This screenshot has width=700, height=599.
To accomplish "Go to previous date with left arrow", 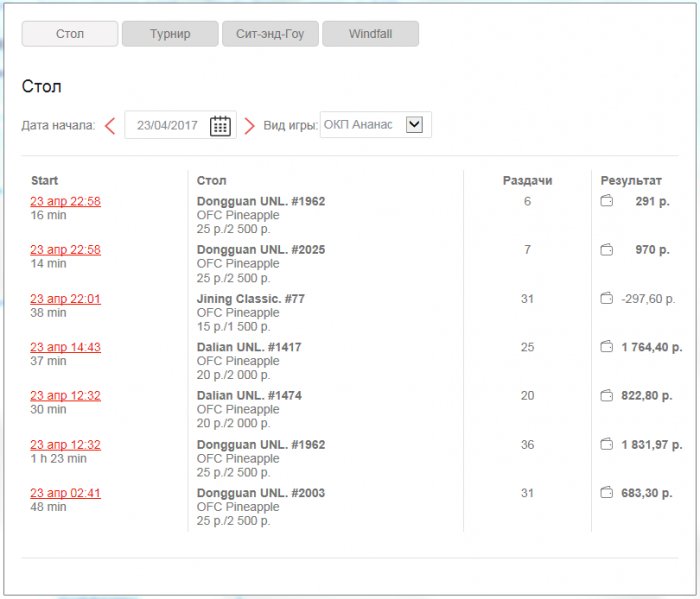I will click(x=110, y=126).
